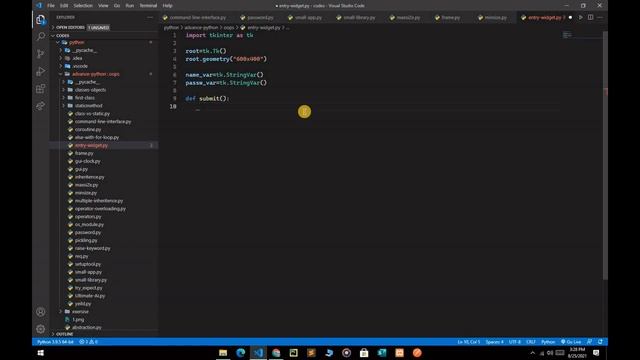Screen dimensions: 640x360
Task: Open pickling.py in the explorer
Action: click(86, 240)
